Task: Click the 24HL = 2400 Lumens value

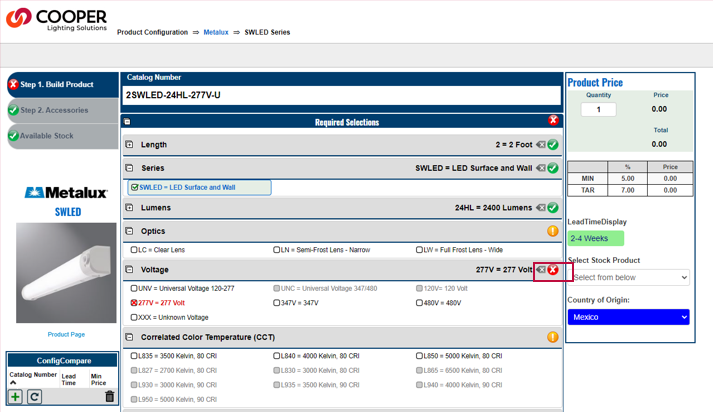Action: [493, 208]
